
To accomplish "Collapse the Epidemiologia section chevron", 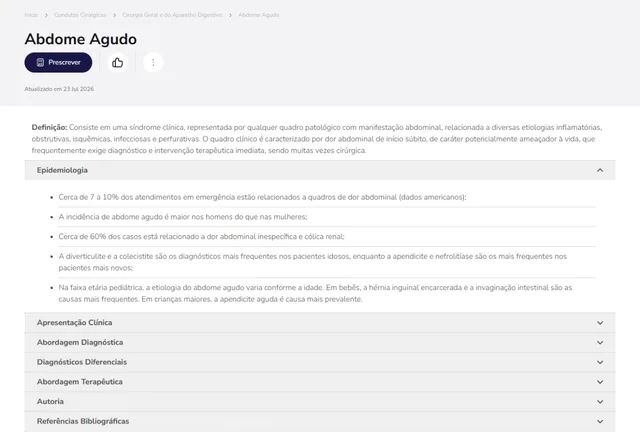I will pyautogui.click(x=600, y=170).
